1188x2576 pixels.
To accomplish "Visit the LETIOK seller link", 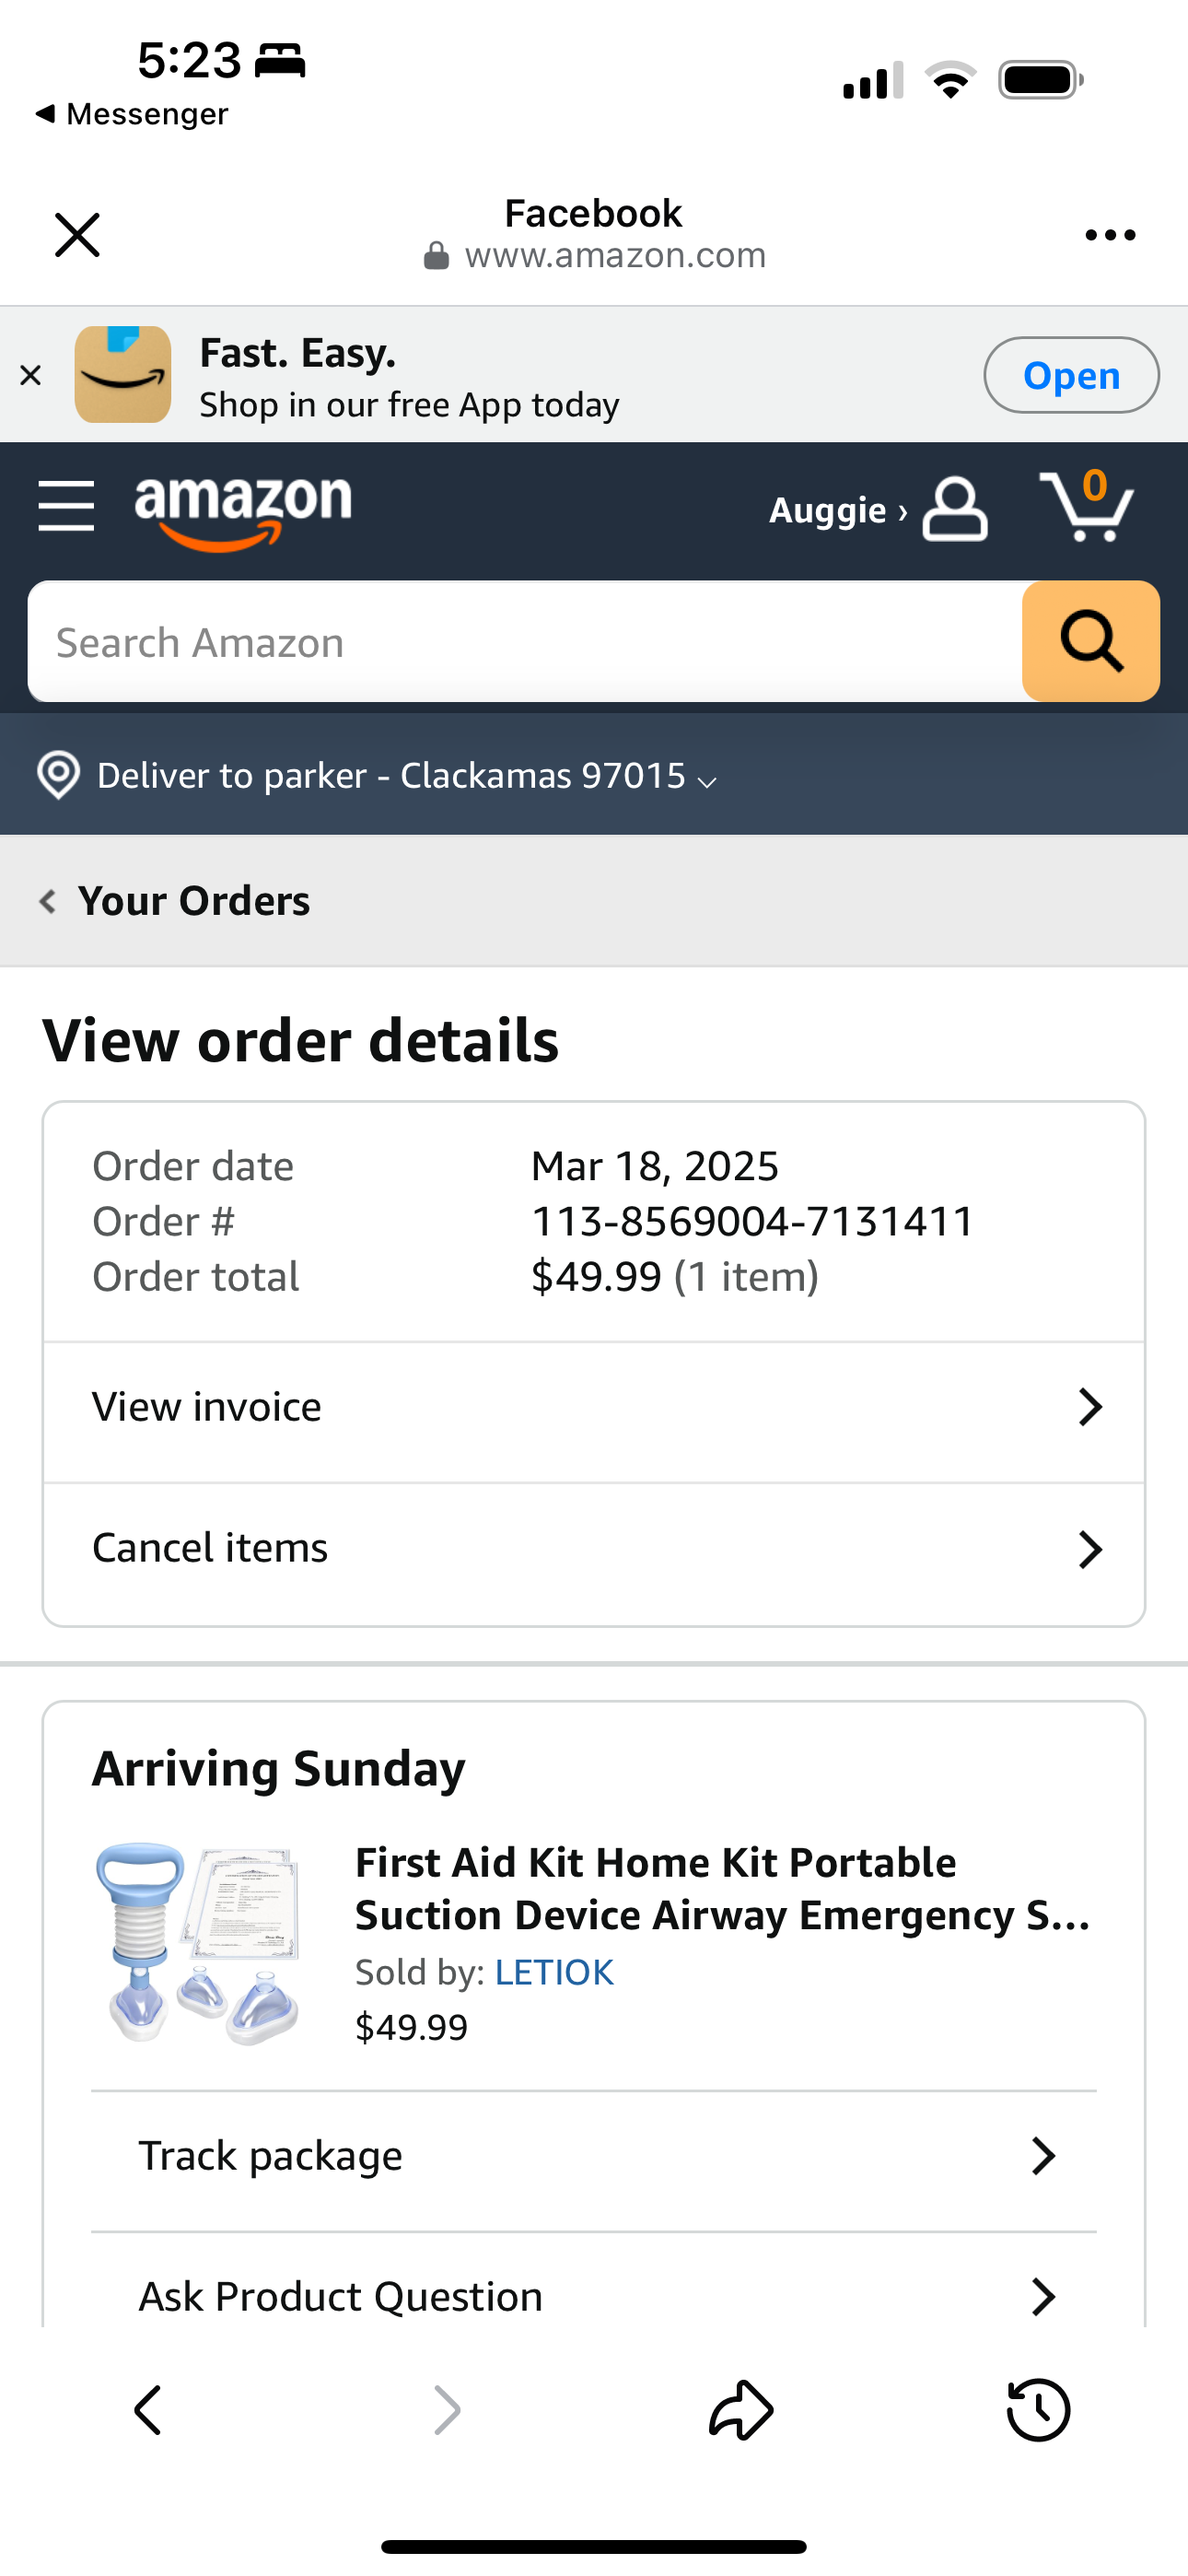I will tap(554, 1972).
